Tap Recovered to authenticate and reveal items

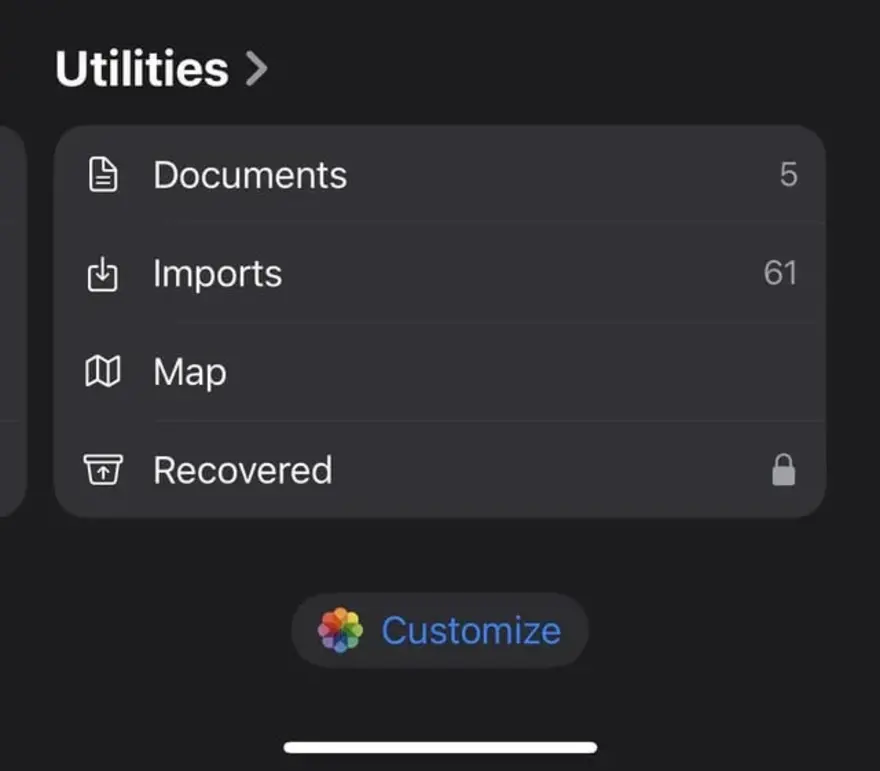(242, 469)
